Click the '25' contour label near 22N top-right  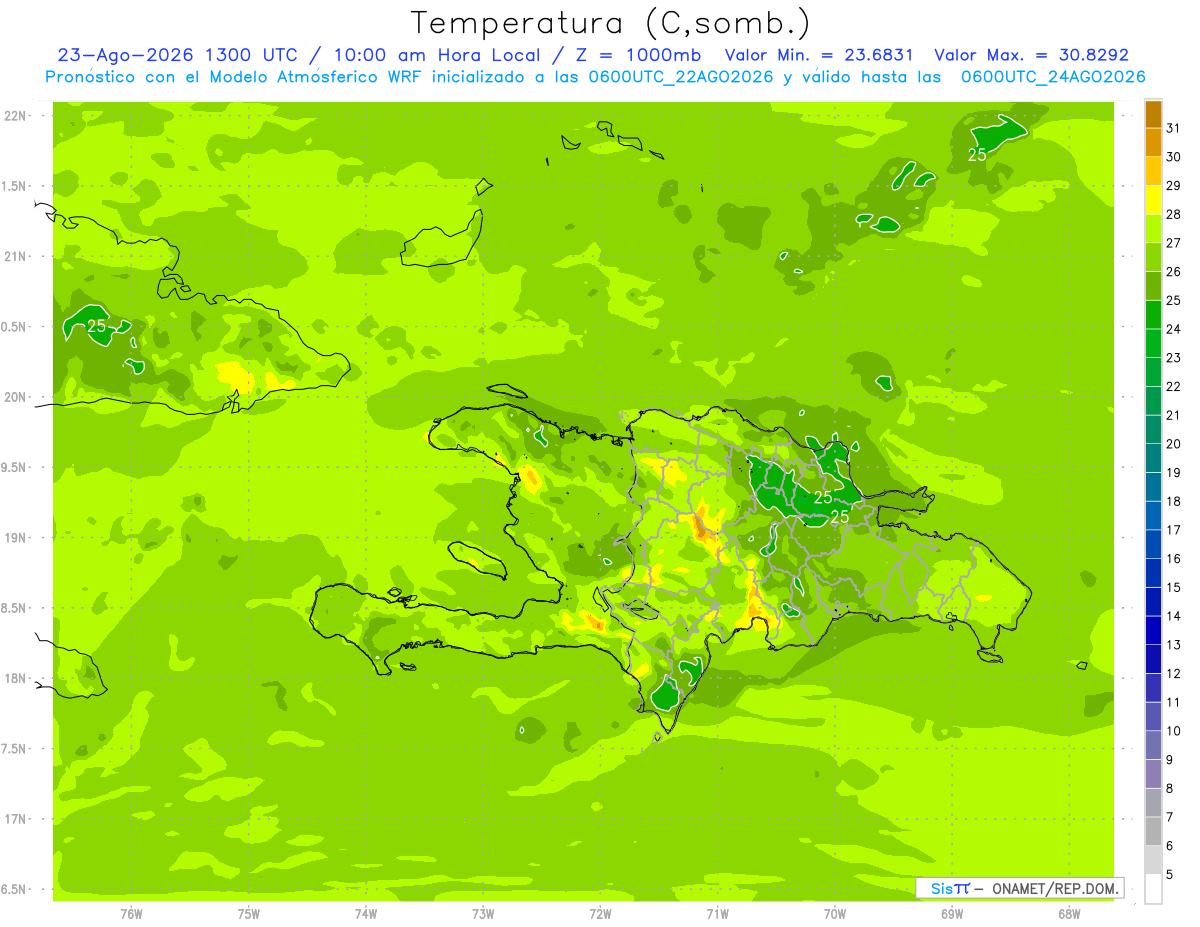(977, 154)
